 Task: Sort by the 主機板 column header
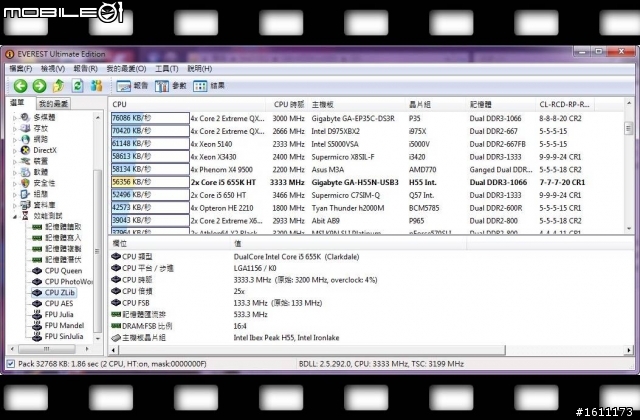click(357, 104)
